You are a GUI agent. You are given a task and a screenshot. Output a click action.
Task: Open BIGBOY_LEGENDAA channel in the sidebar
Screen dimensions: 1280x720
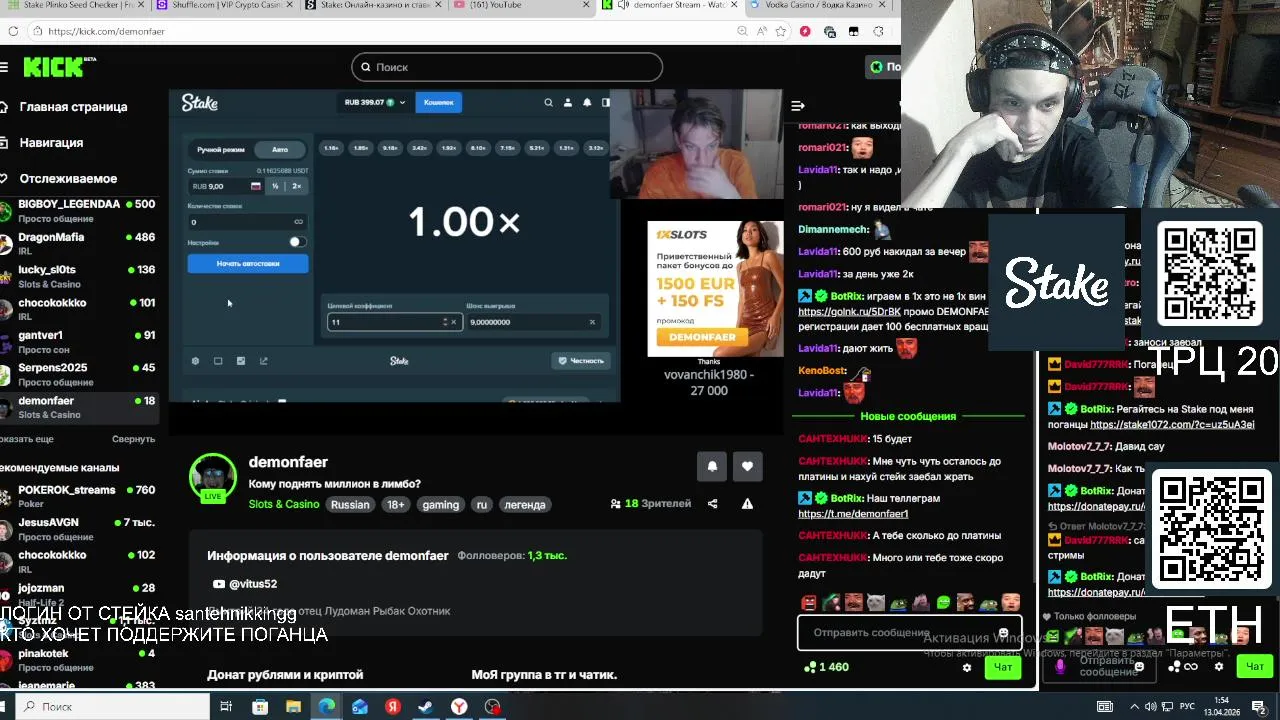click(x=80, y=210)
